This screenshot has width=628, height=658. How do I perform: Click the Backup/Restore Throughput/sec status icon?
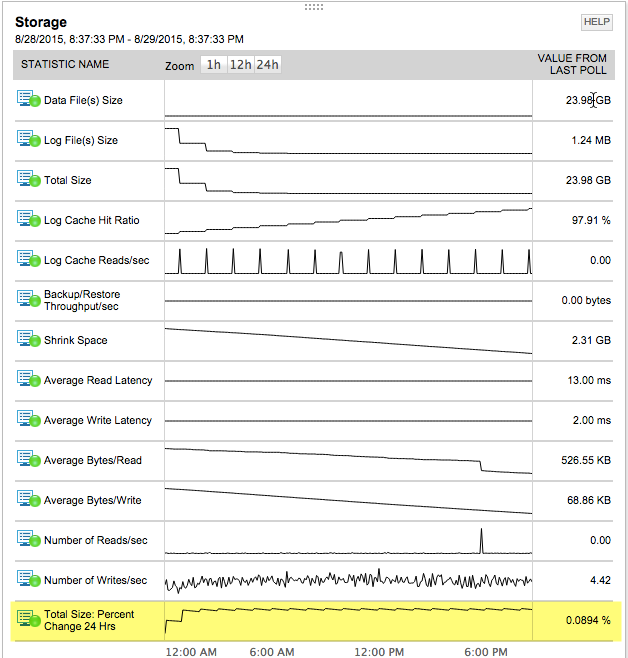29,298
